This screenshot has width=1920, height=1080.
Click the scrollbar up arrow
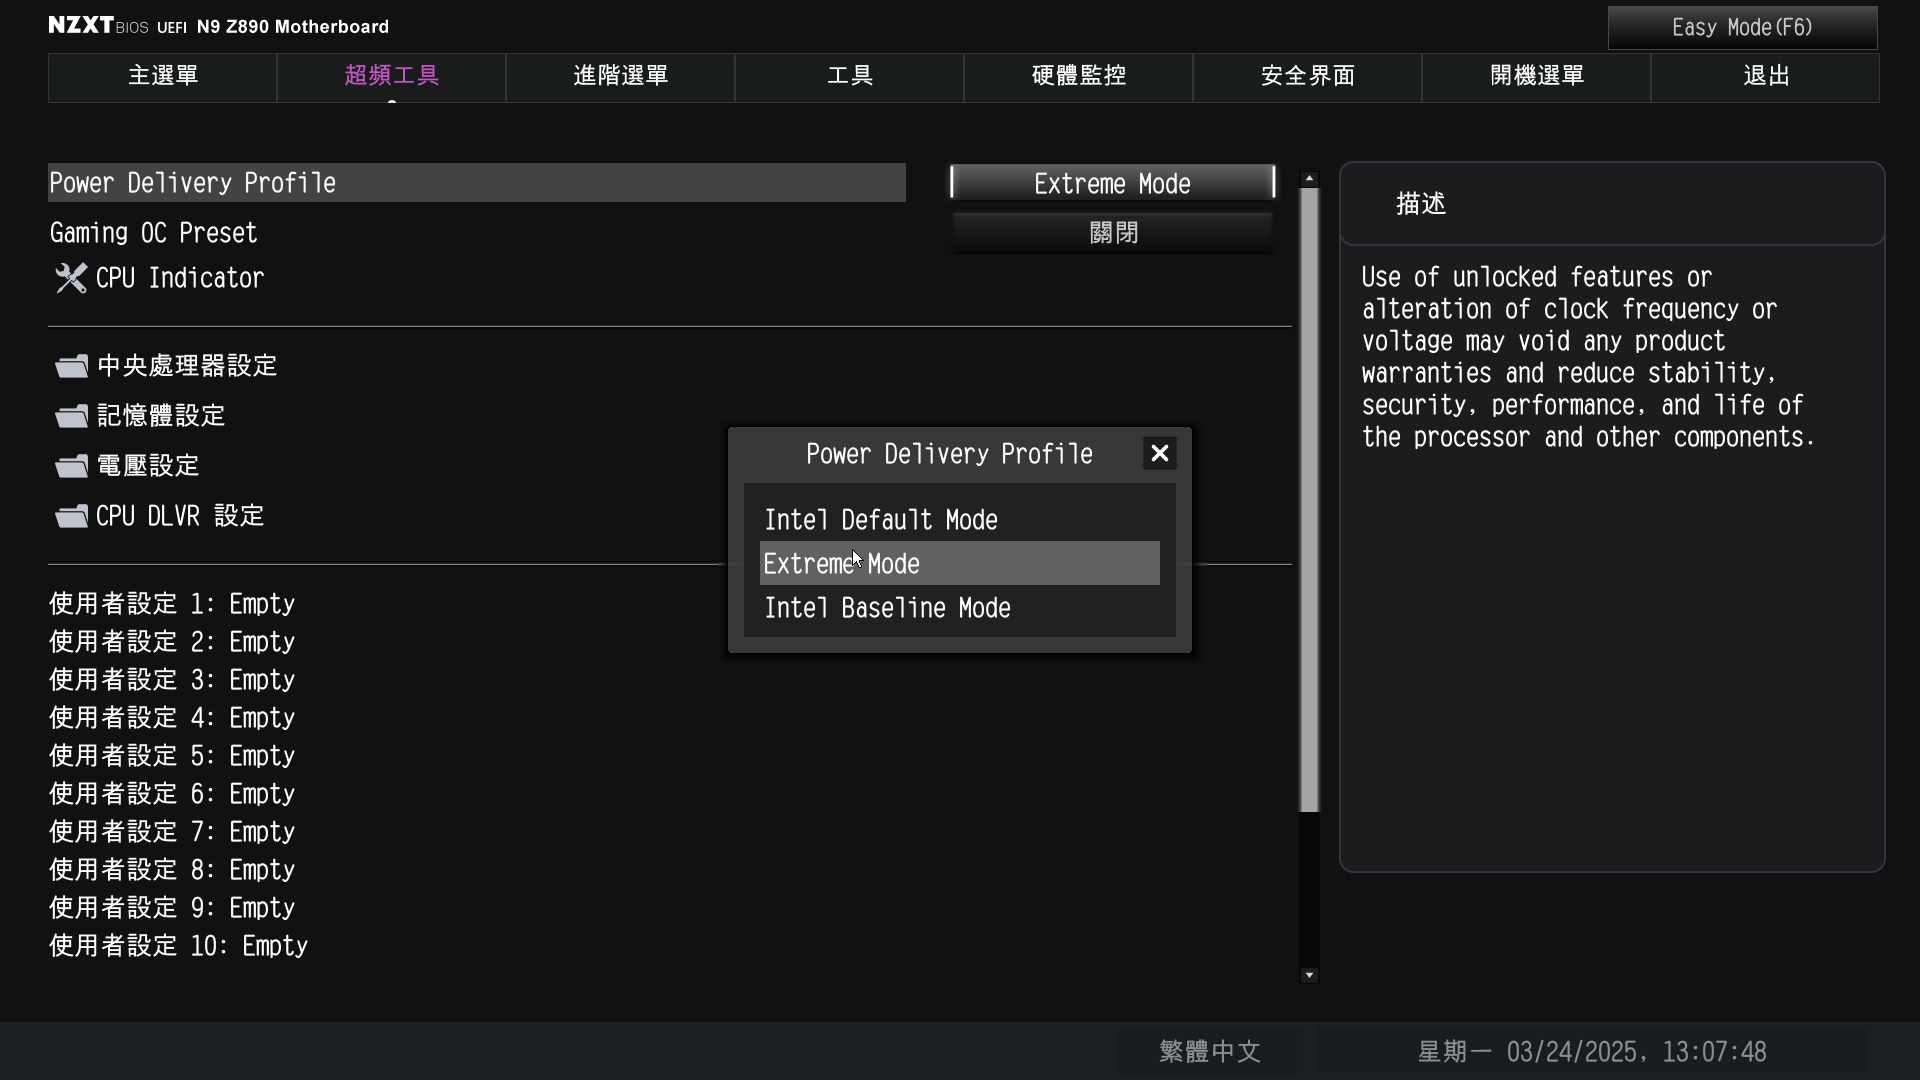[1309, 179]
